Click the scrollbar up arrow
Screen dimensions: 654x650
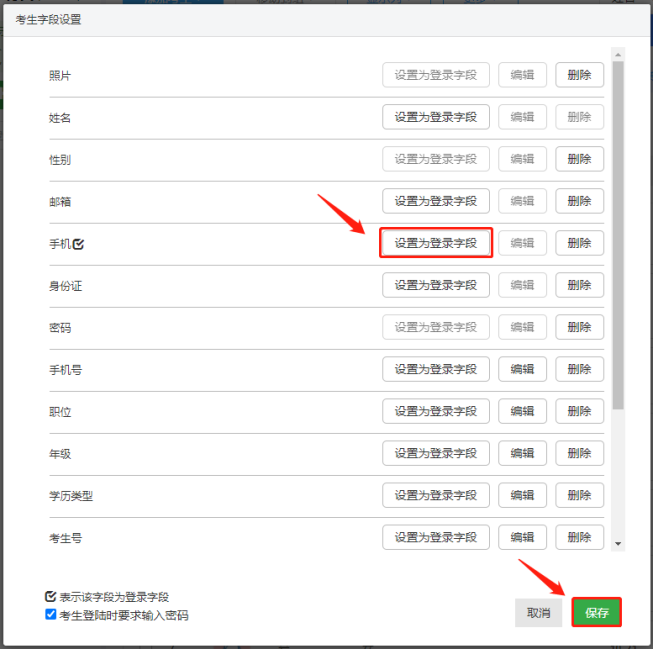618,55
